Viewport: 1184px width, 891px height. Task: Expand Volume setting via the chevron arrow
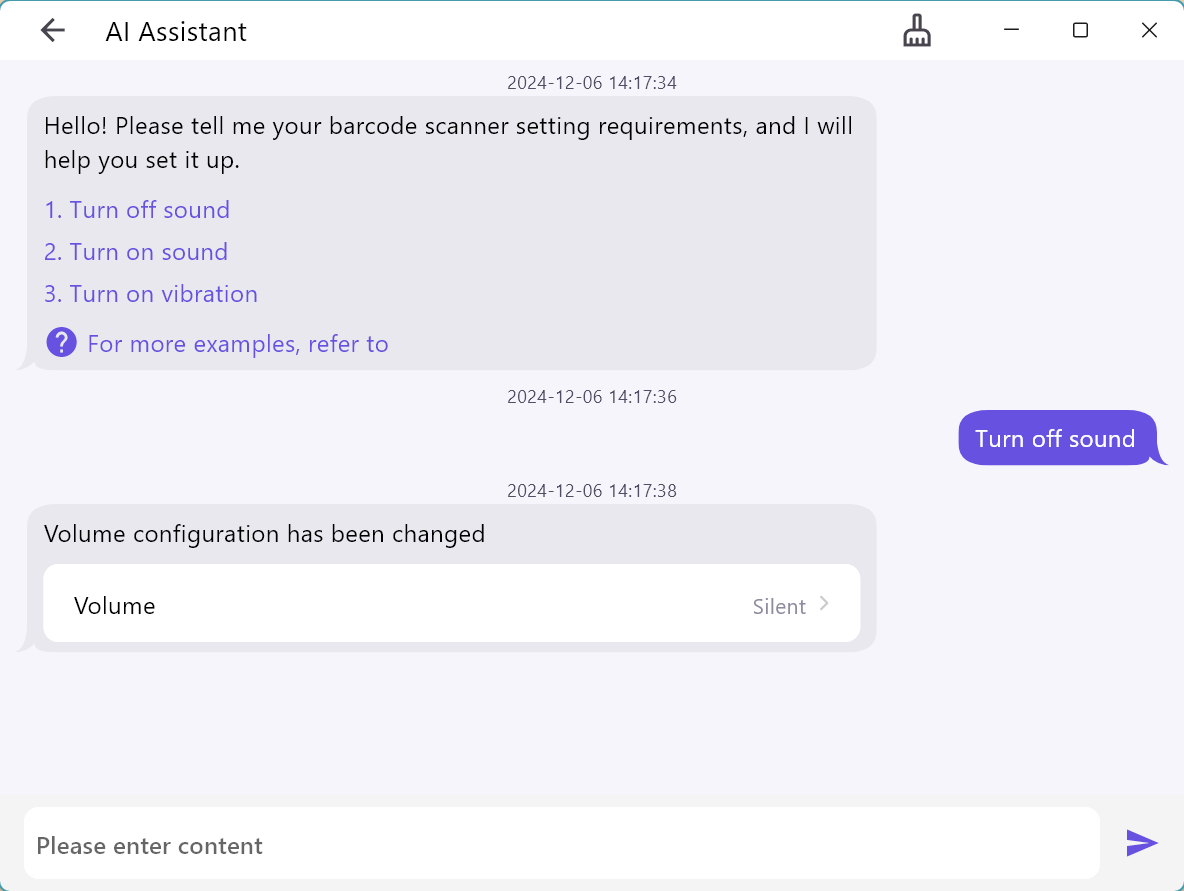824,603
